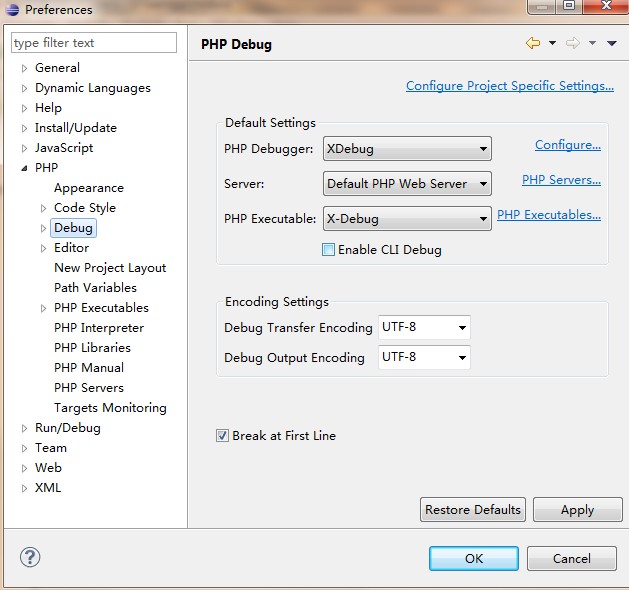Expand the Install/Update node
This screenshot has height=590, width=629.
click(24, 128)
